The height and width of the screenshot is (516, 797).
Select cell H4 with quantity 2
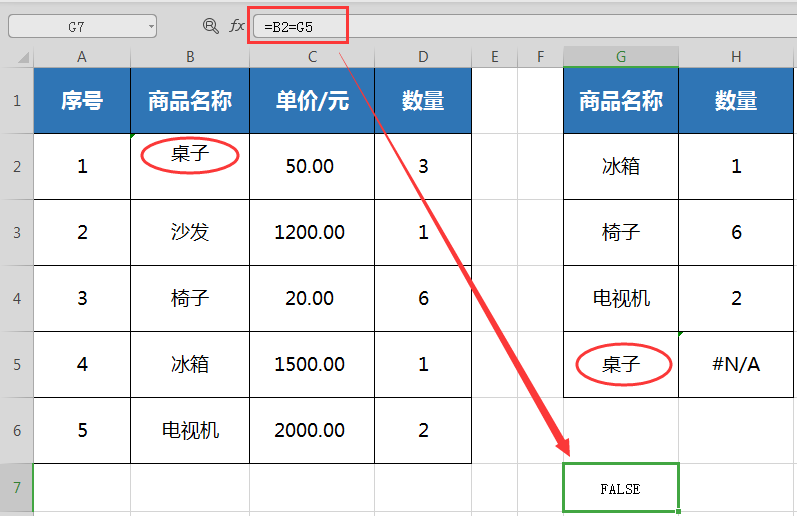(736, 299)
